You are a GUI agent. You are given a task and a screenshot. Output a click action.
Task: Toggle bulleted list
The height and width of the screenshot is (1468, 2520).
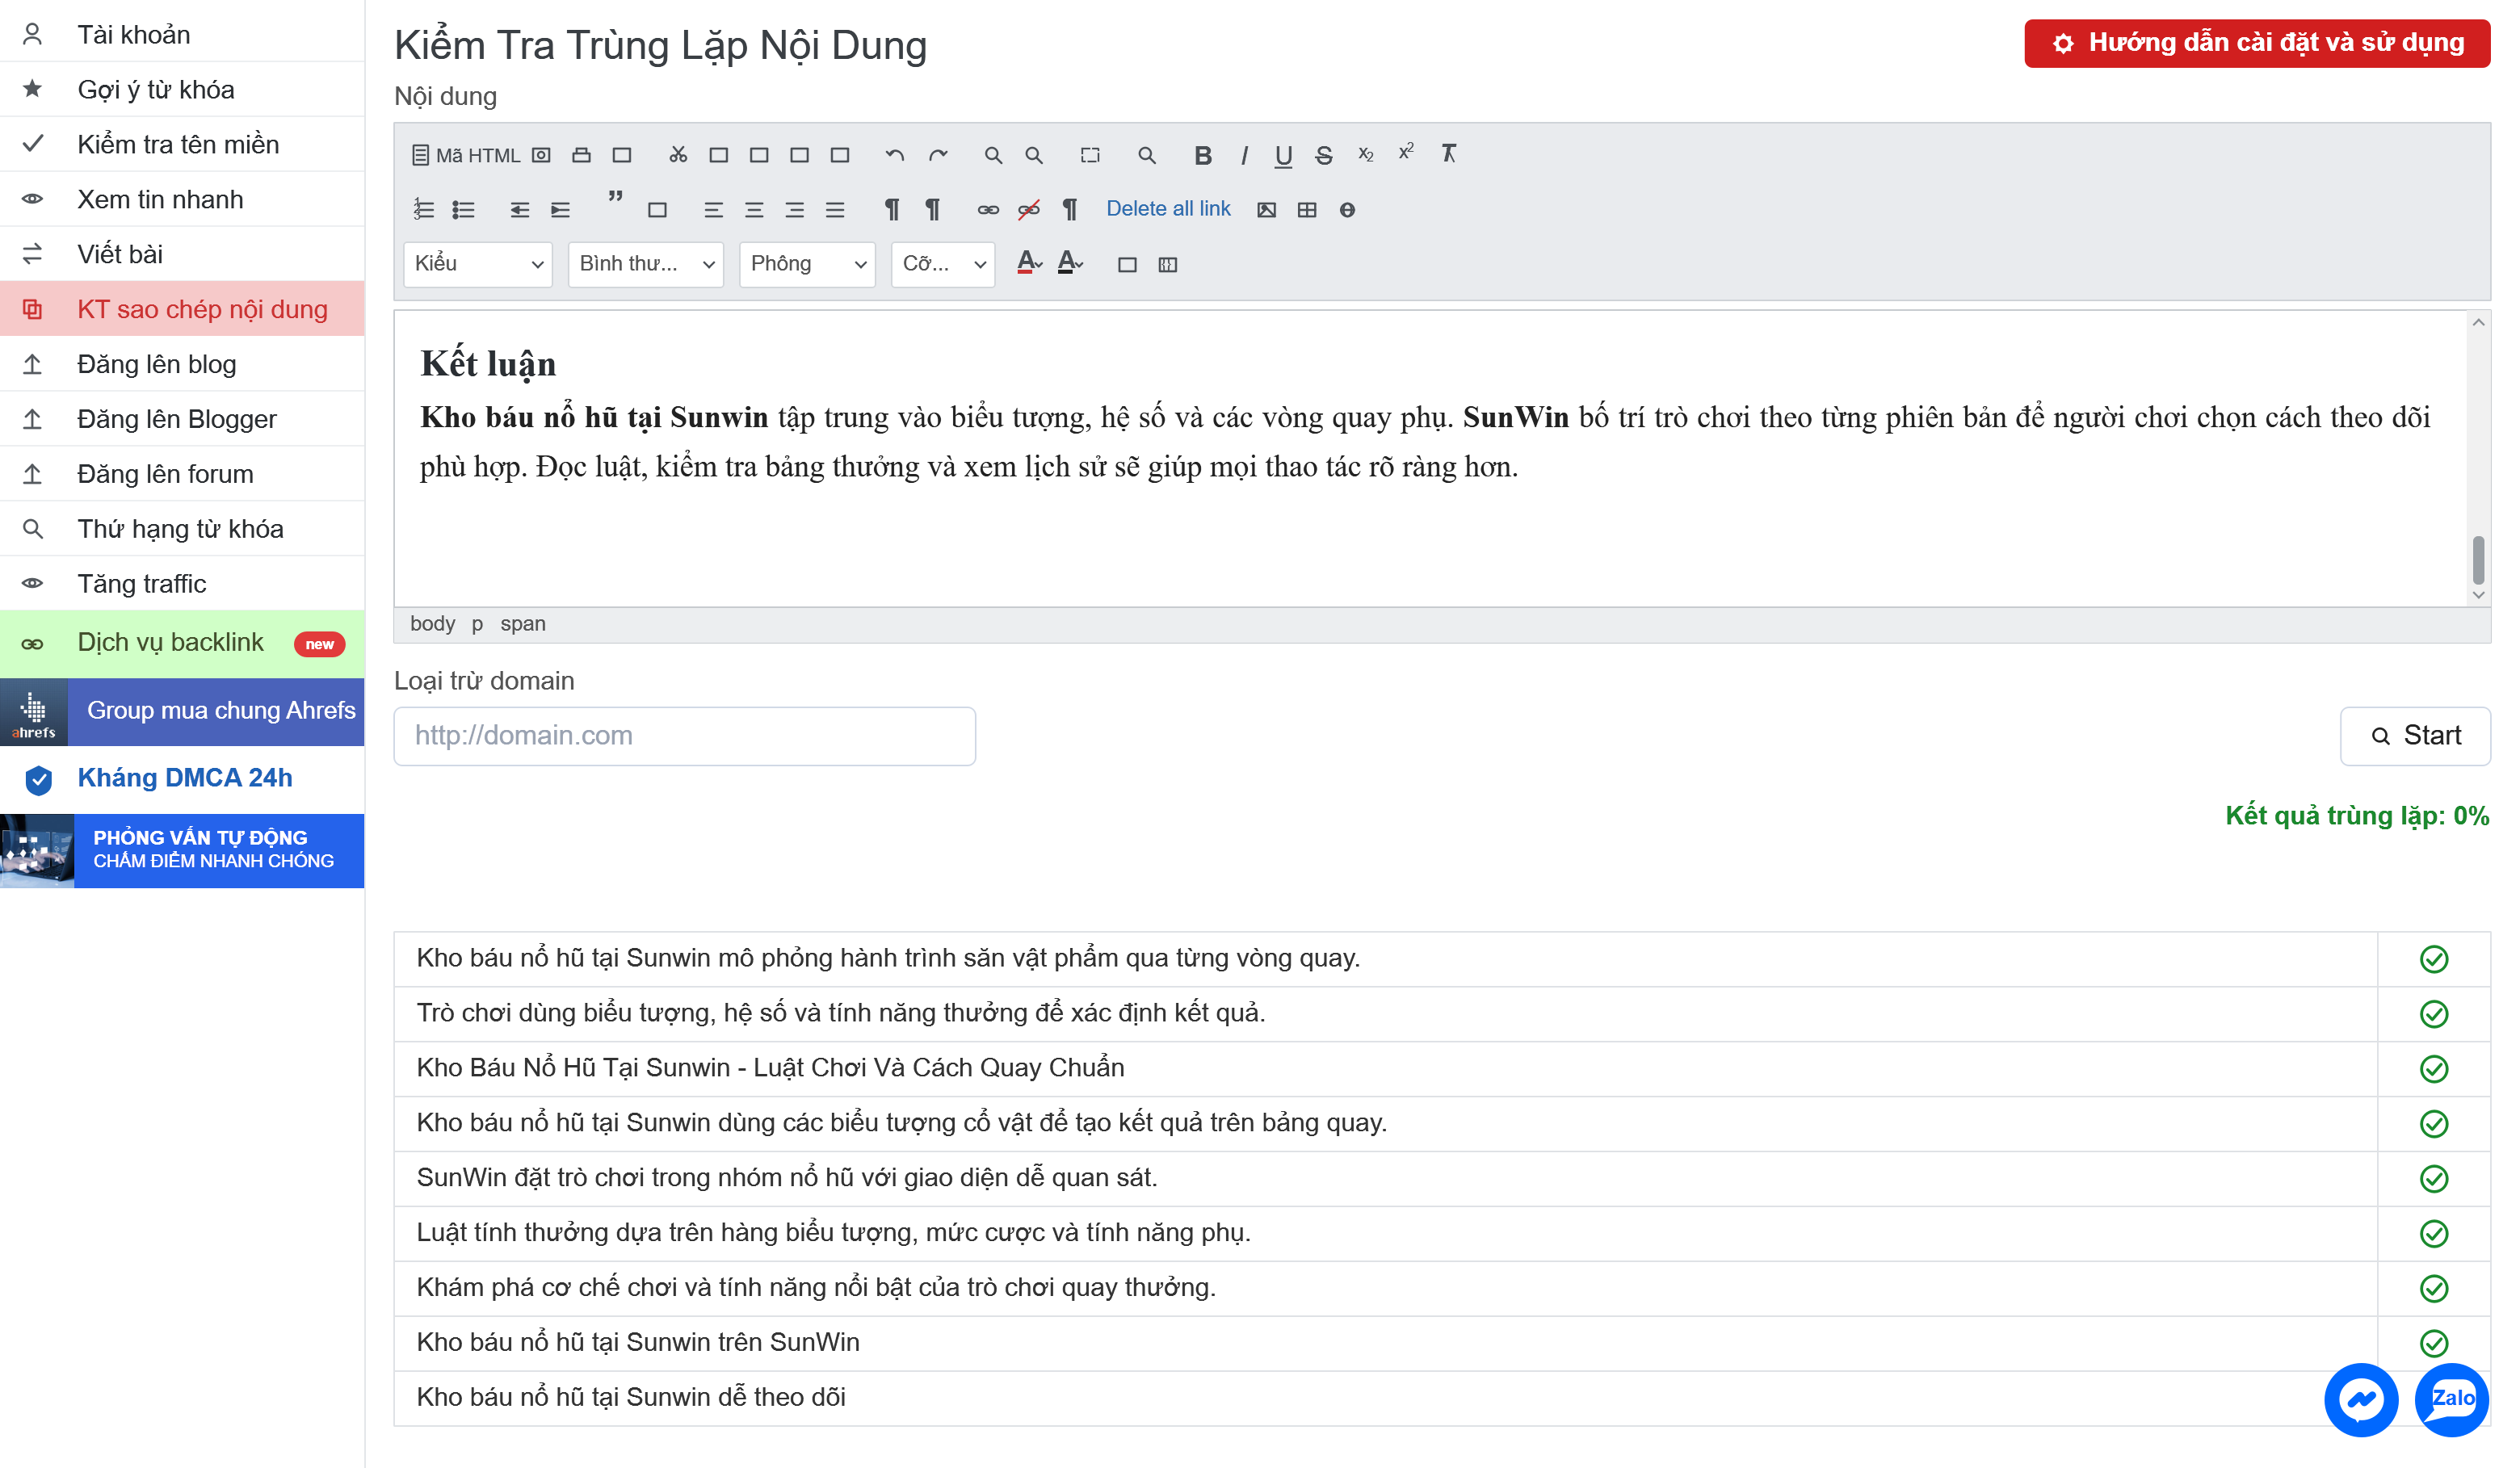pos(463,210)
